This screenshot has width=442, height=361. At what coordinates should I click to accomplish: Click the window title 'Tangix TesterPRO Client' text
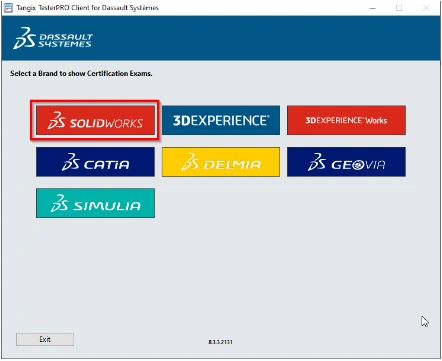coord(88,8)
